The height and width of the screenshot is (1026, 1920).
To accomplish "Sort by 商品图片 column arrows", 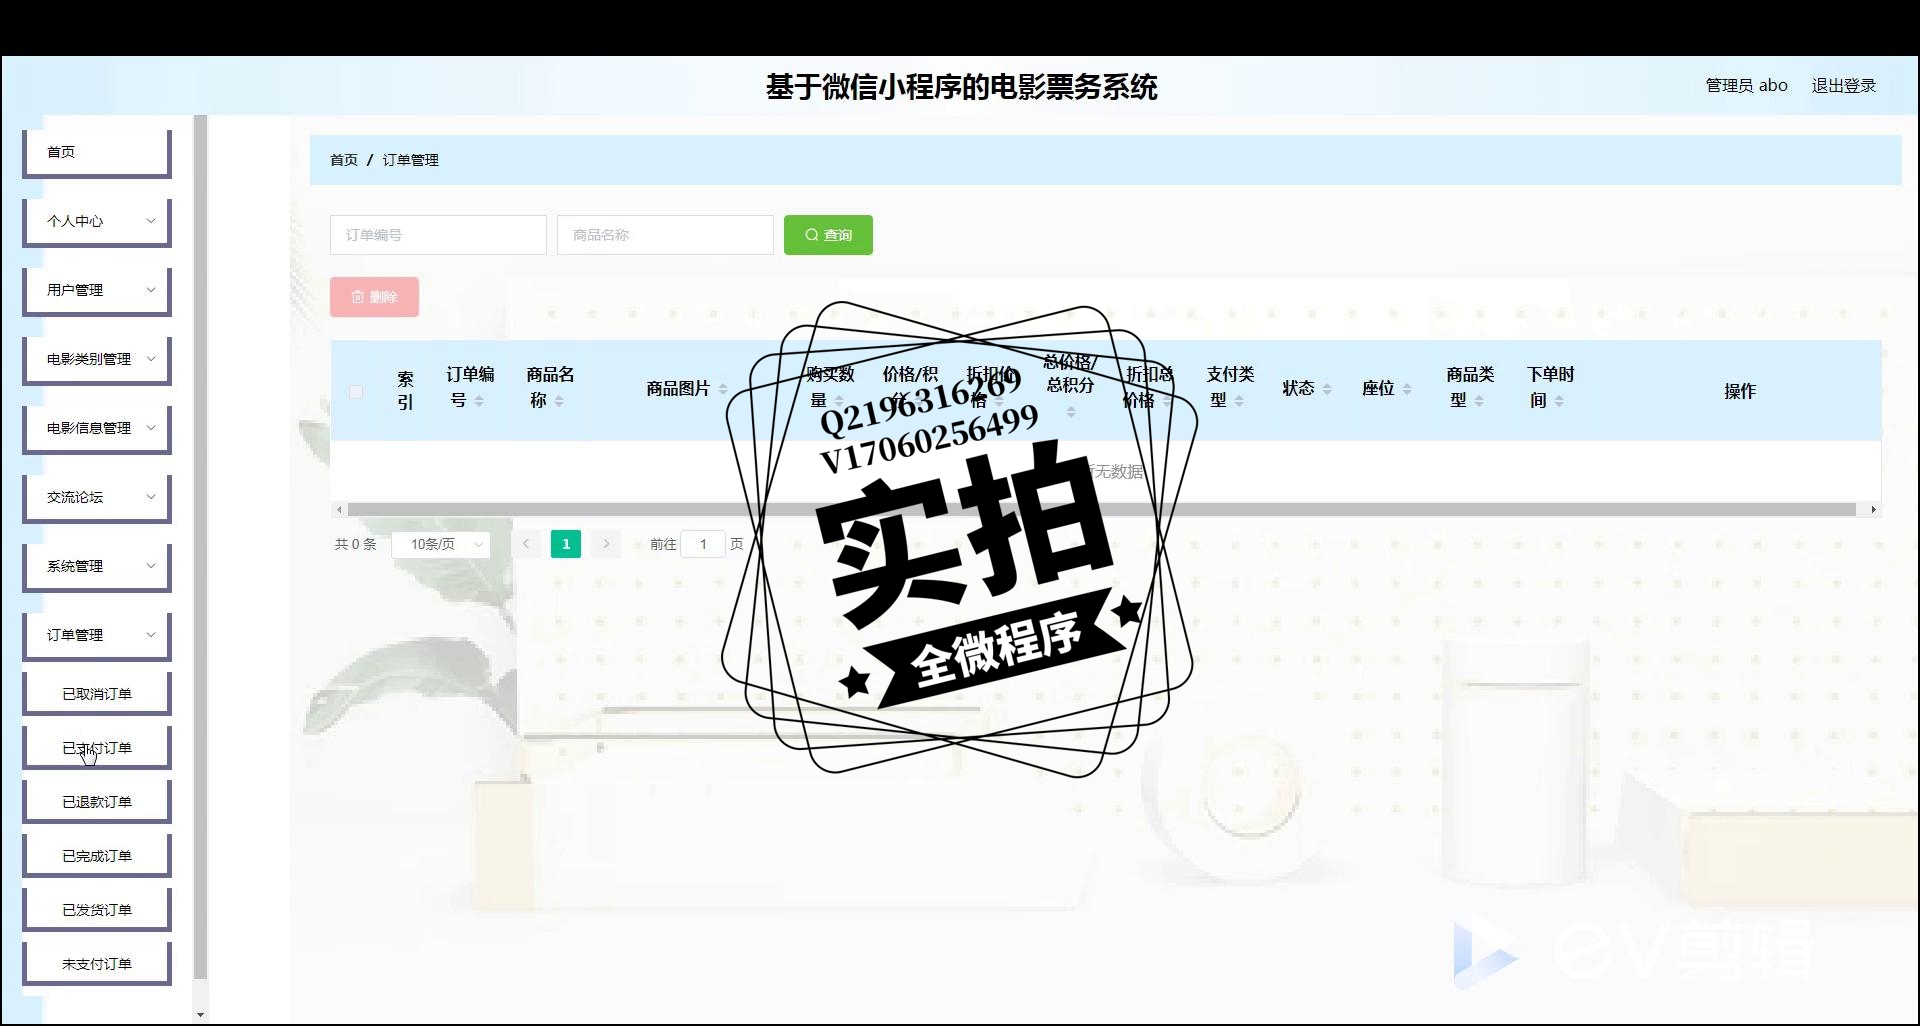I will 723,389.
